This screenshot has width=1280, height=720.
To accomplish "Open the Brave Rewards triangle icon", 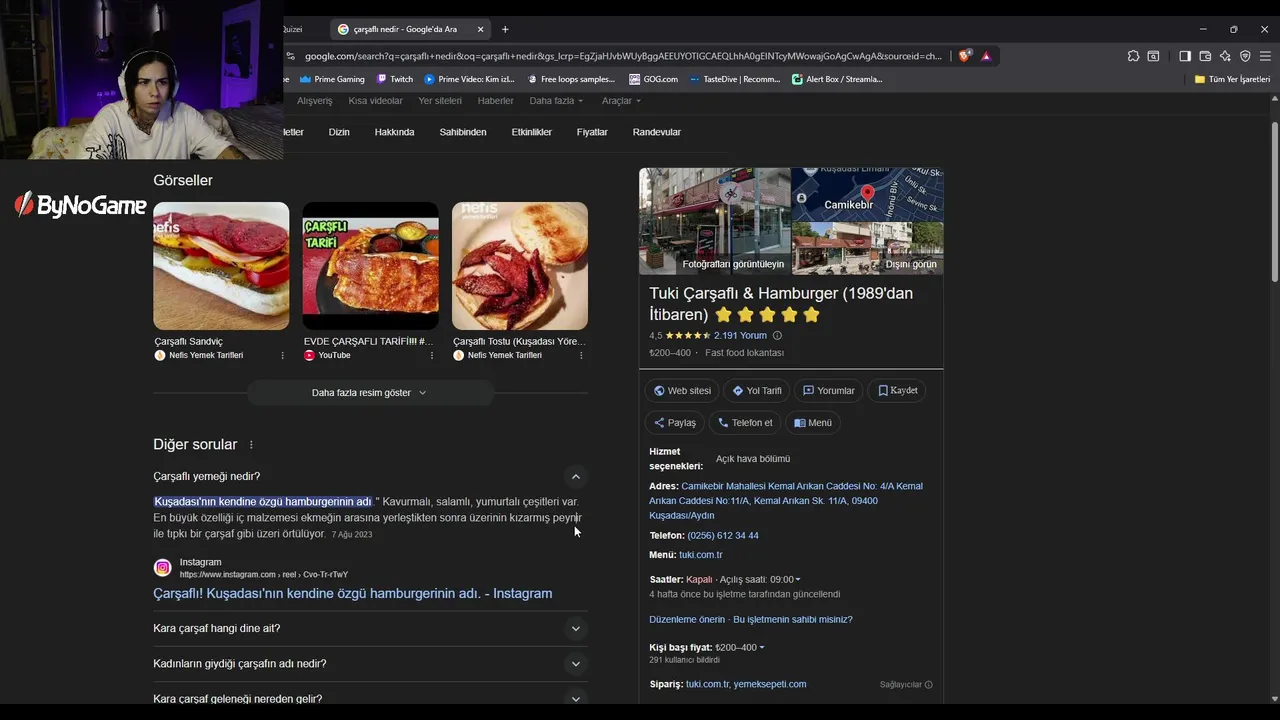I will (x=986, y=56).
